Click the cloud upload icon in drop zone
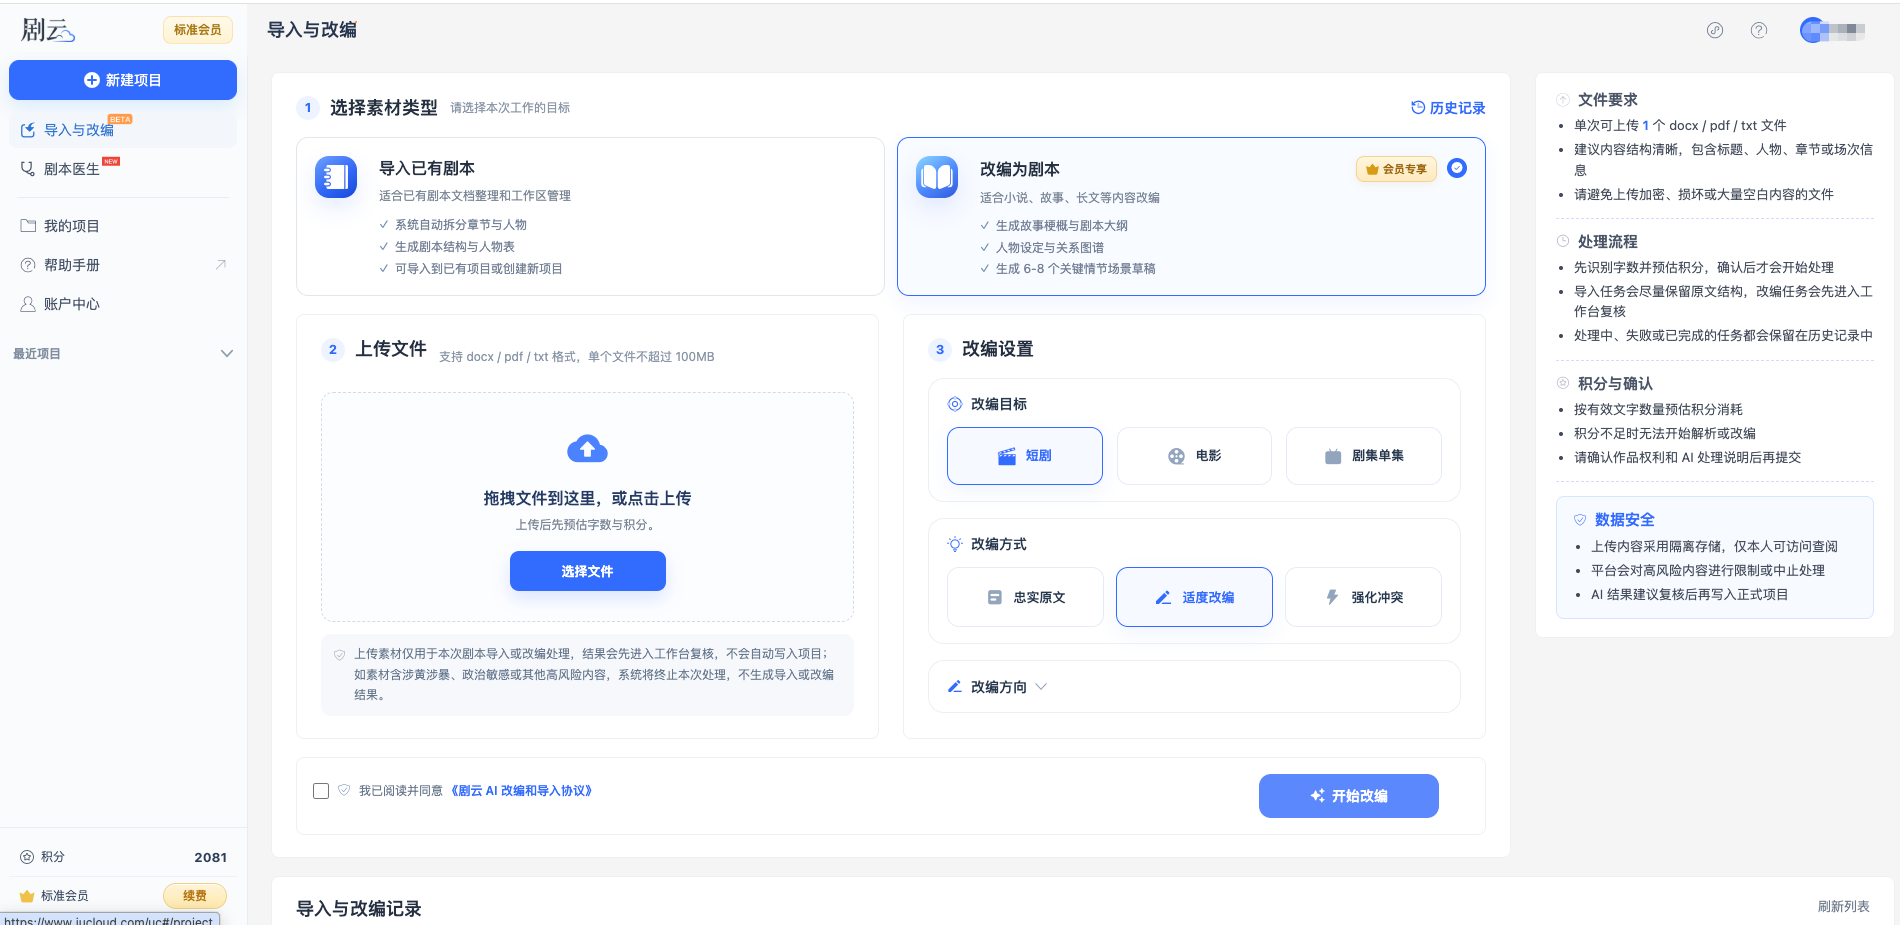 pos(587,449)
